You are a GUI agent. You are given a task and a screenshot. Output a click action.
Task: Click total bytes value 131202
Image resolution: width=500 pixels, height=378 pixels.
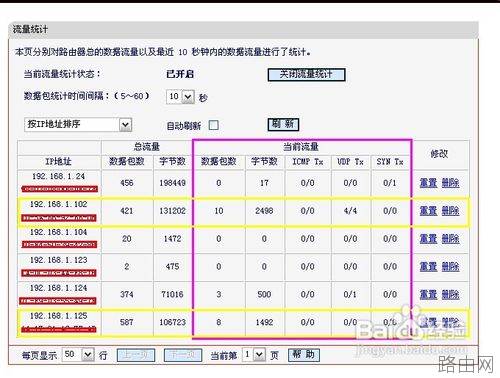pos(172,211)
